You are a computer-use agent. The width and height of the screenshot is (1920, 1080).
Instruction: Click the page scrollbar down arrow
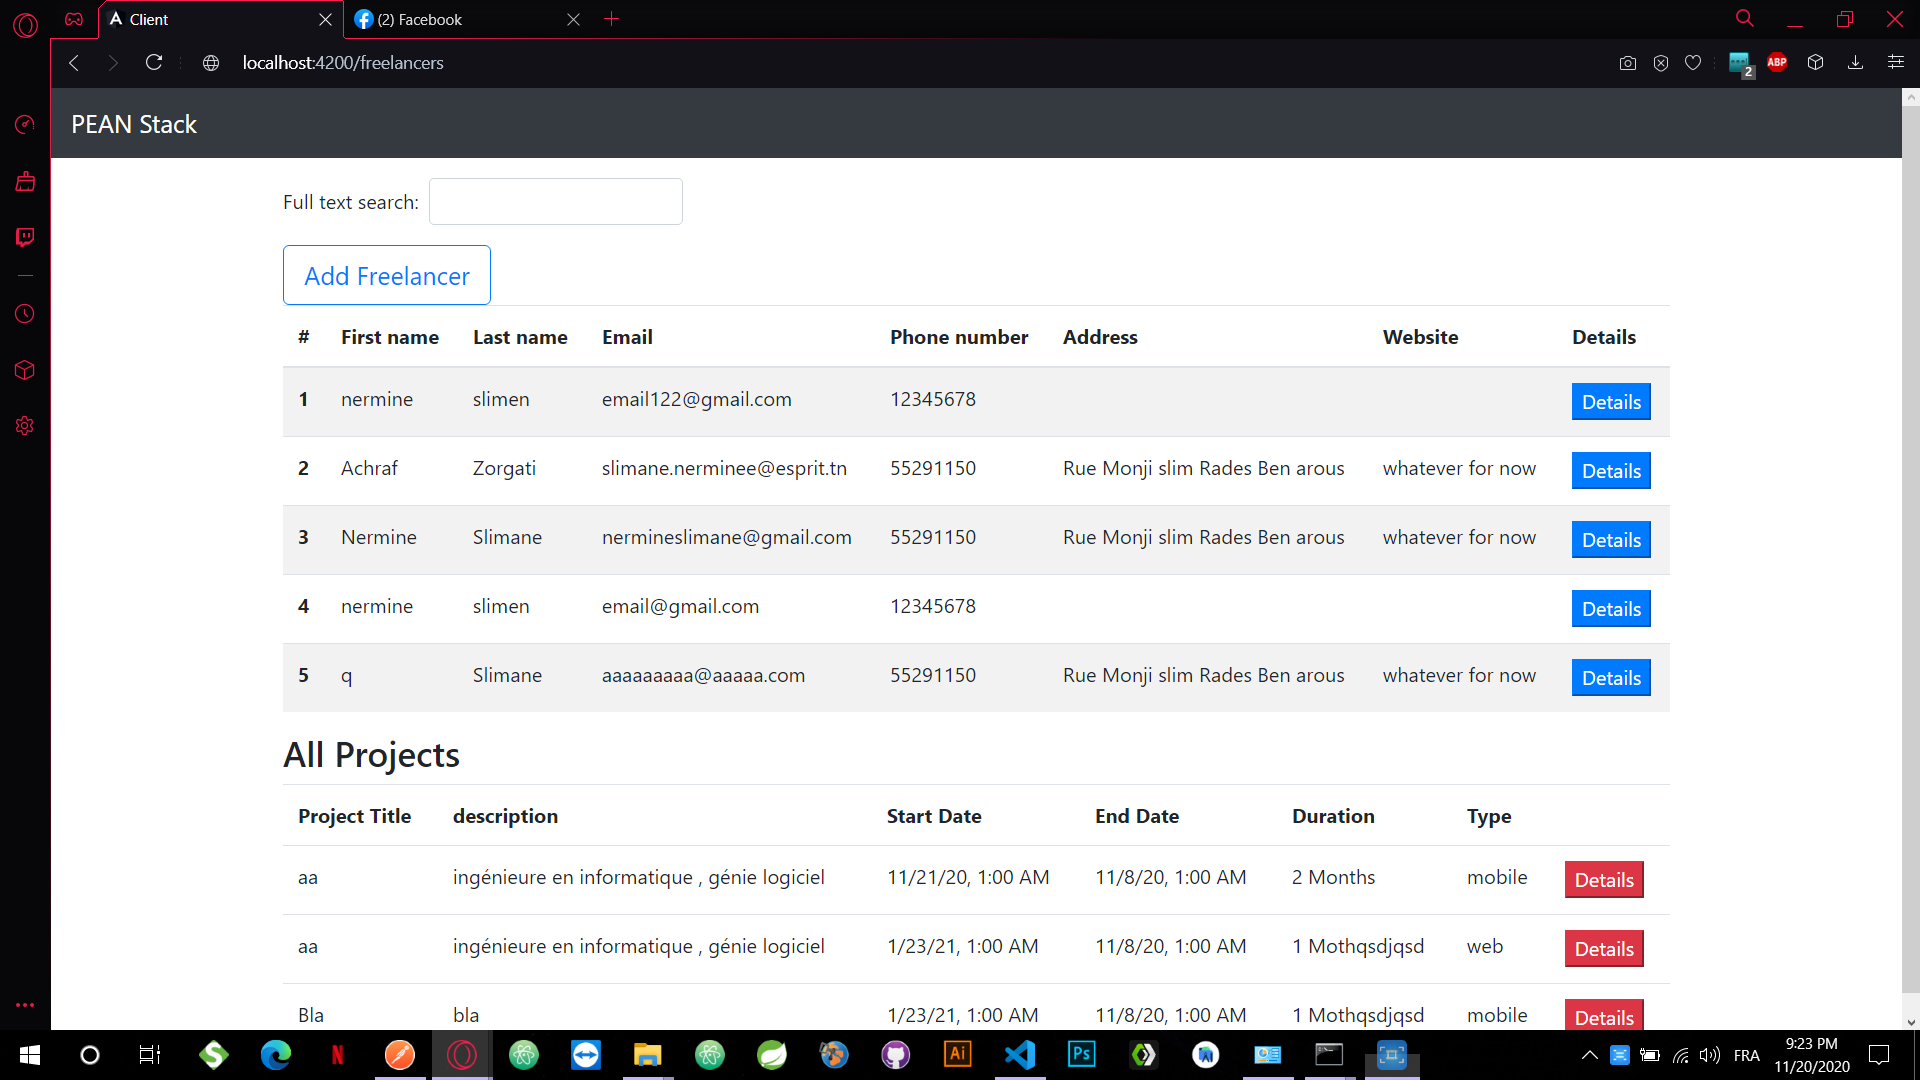tap(1911, 1022)
